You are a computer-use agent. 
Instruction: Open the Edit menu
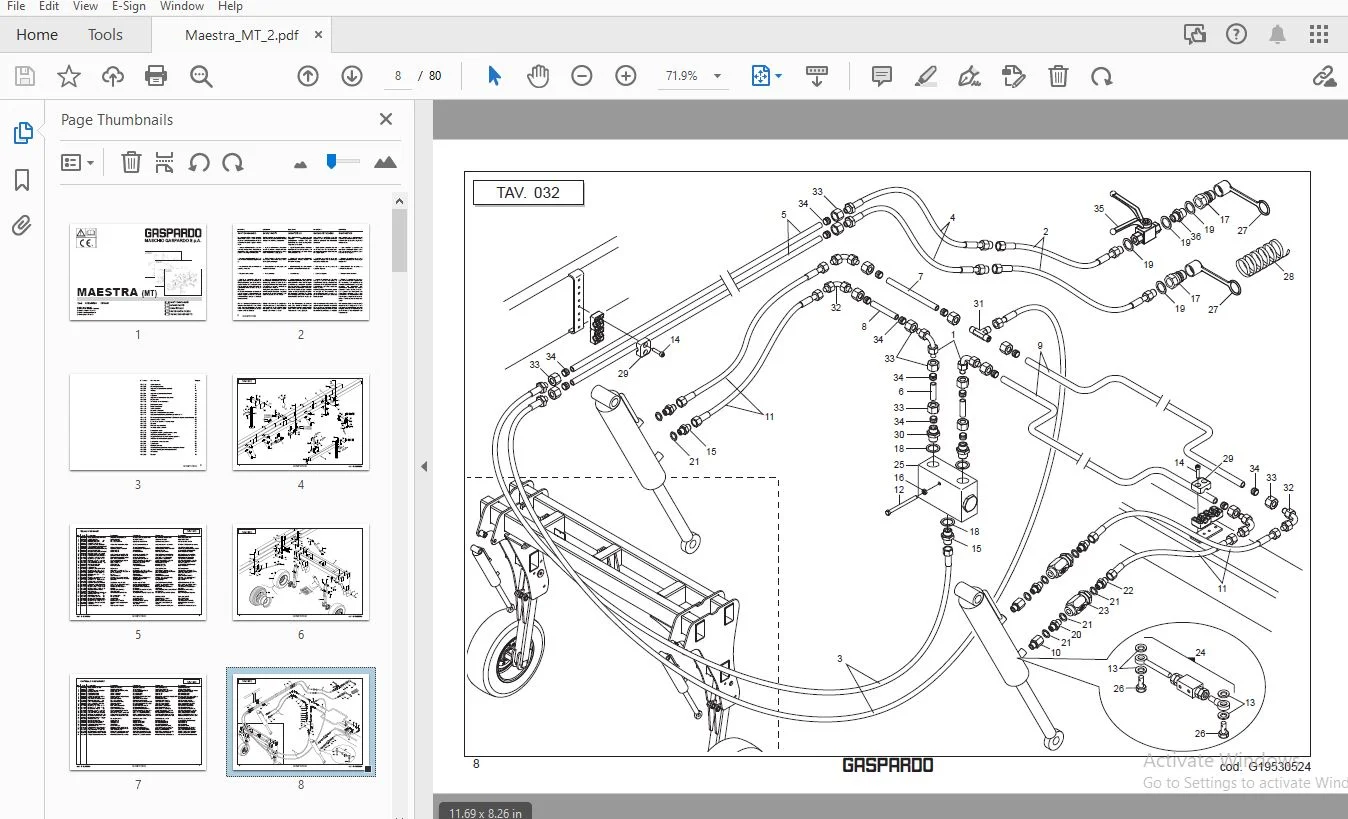pos(49,6)
